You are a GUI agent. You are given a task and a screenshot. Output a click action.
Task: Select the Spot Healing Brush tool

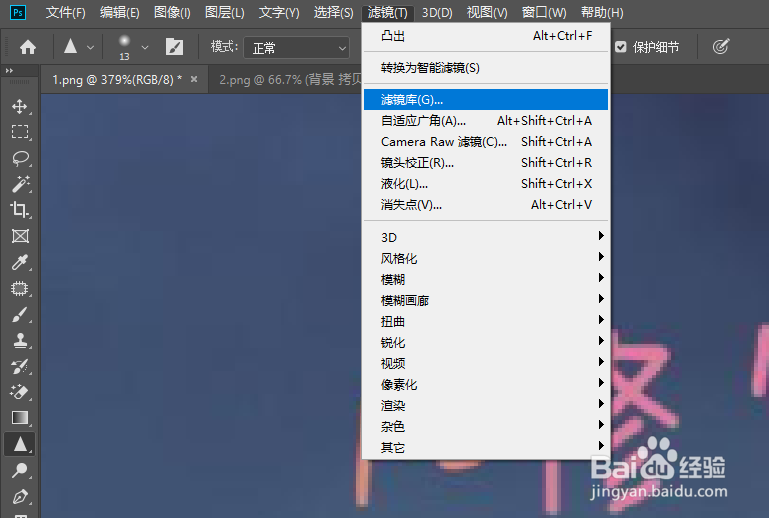coord(20,288)
